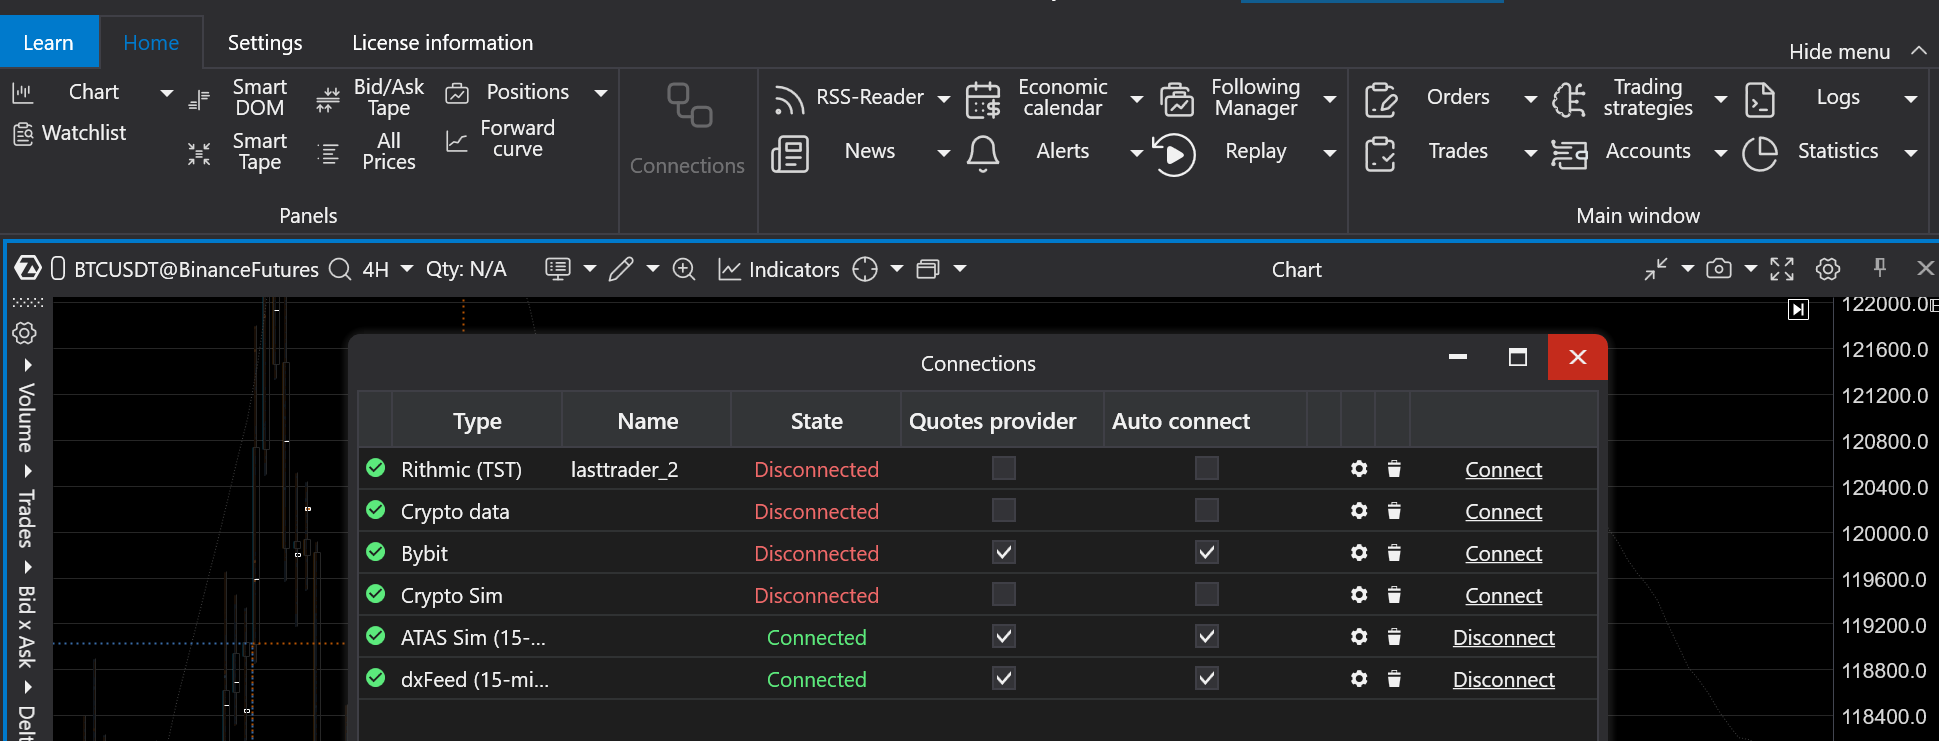Open the License information tab
Viewport: 1939px width, 741px height.
point(442,43)
